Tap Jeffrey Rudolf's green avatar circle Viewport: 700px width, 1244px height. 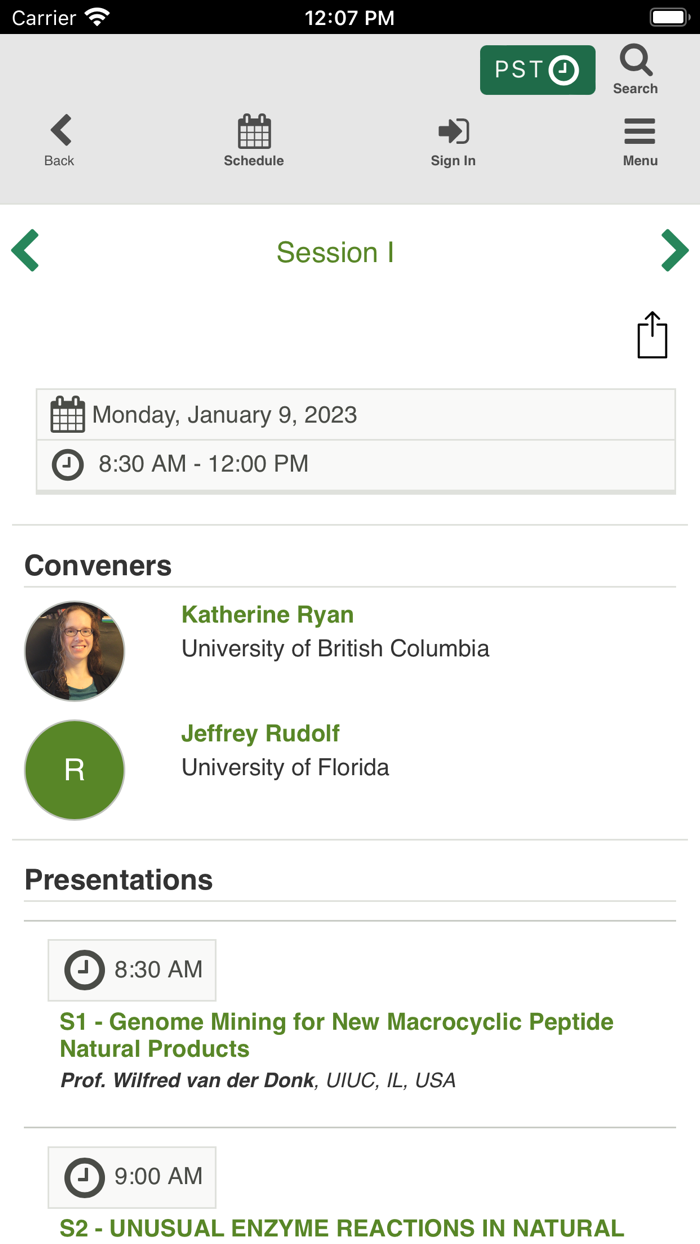coord(75,770)
